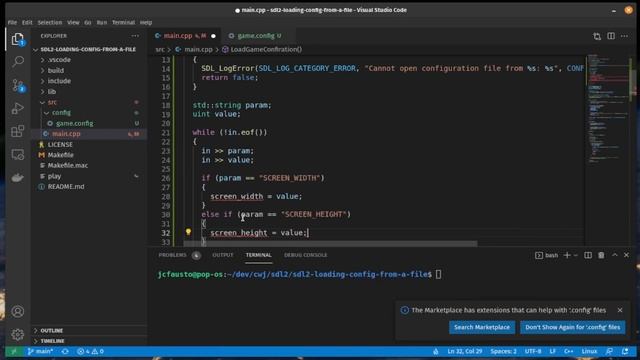The width and height of the screenshot is (640, 360).
Task: Maximize the panel with the up chevron
Action: pyautogui.click(x=615, y=255)
